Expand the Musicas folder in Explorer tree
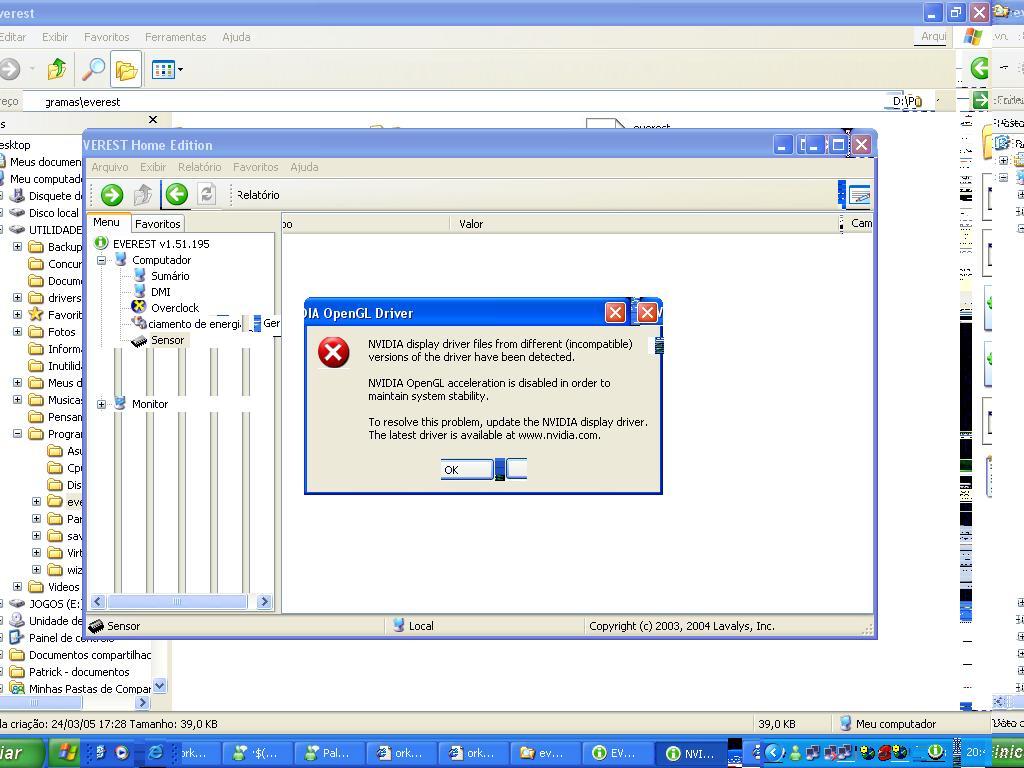Image resolution: width=1024 pixels, height=768 pixels. [18, 399]
